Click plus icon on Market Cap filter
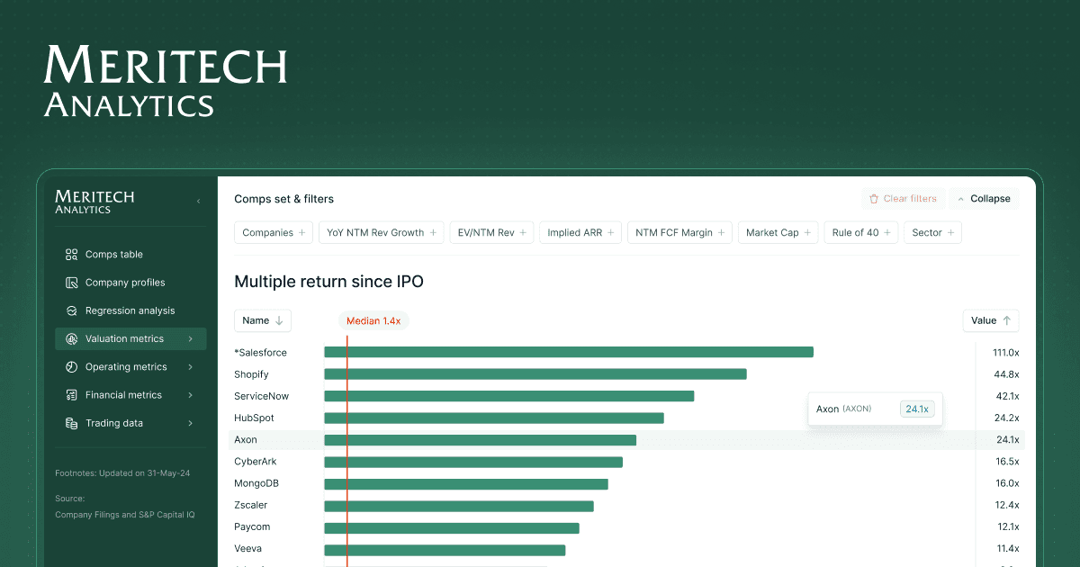This screenshot has width=1080, height=567. [x=807, y=233]
